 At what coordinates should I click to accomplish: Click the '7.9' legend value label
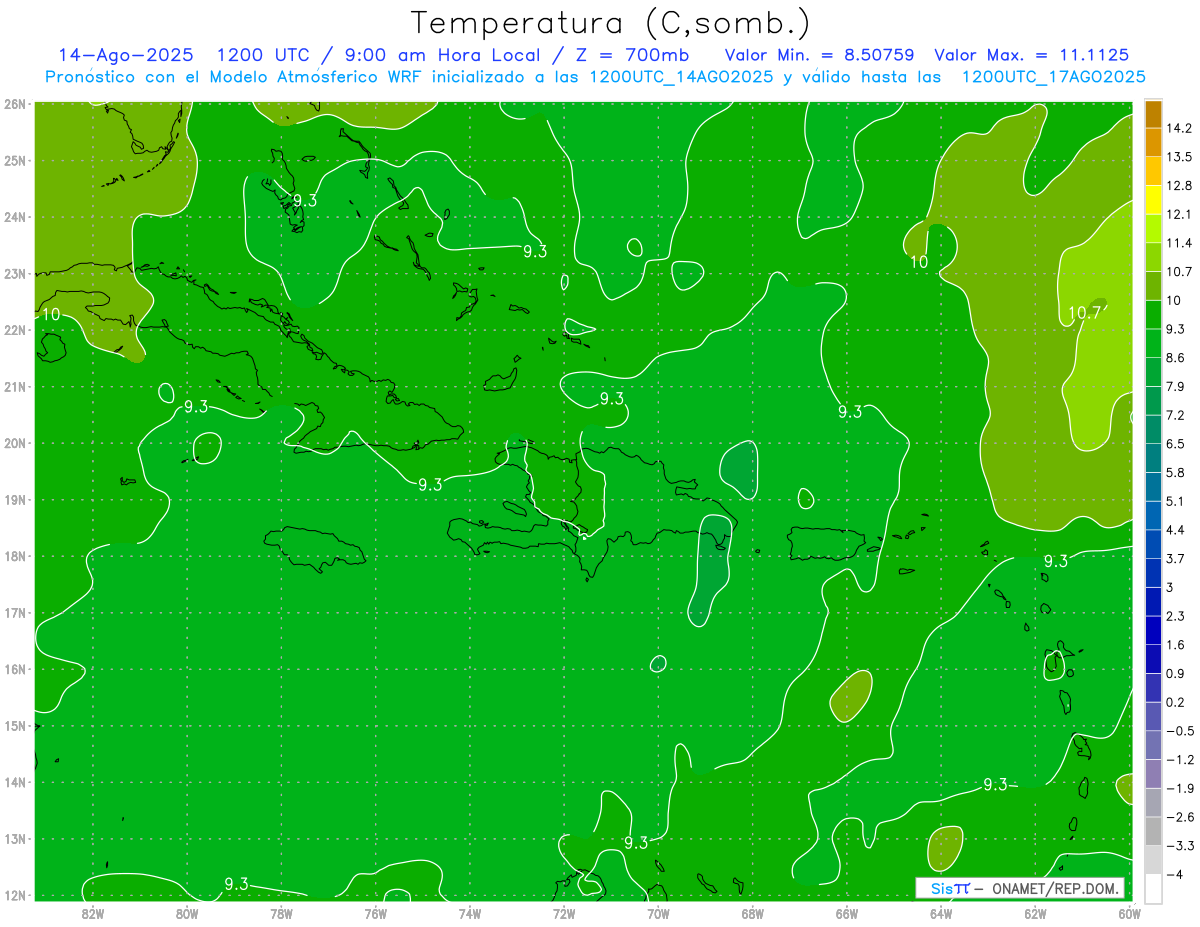click(1175, 387)
